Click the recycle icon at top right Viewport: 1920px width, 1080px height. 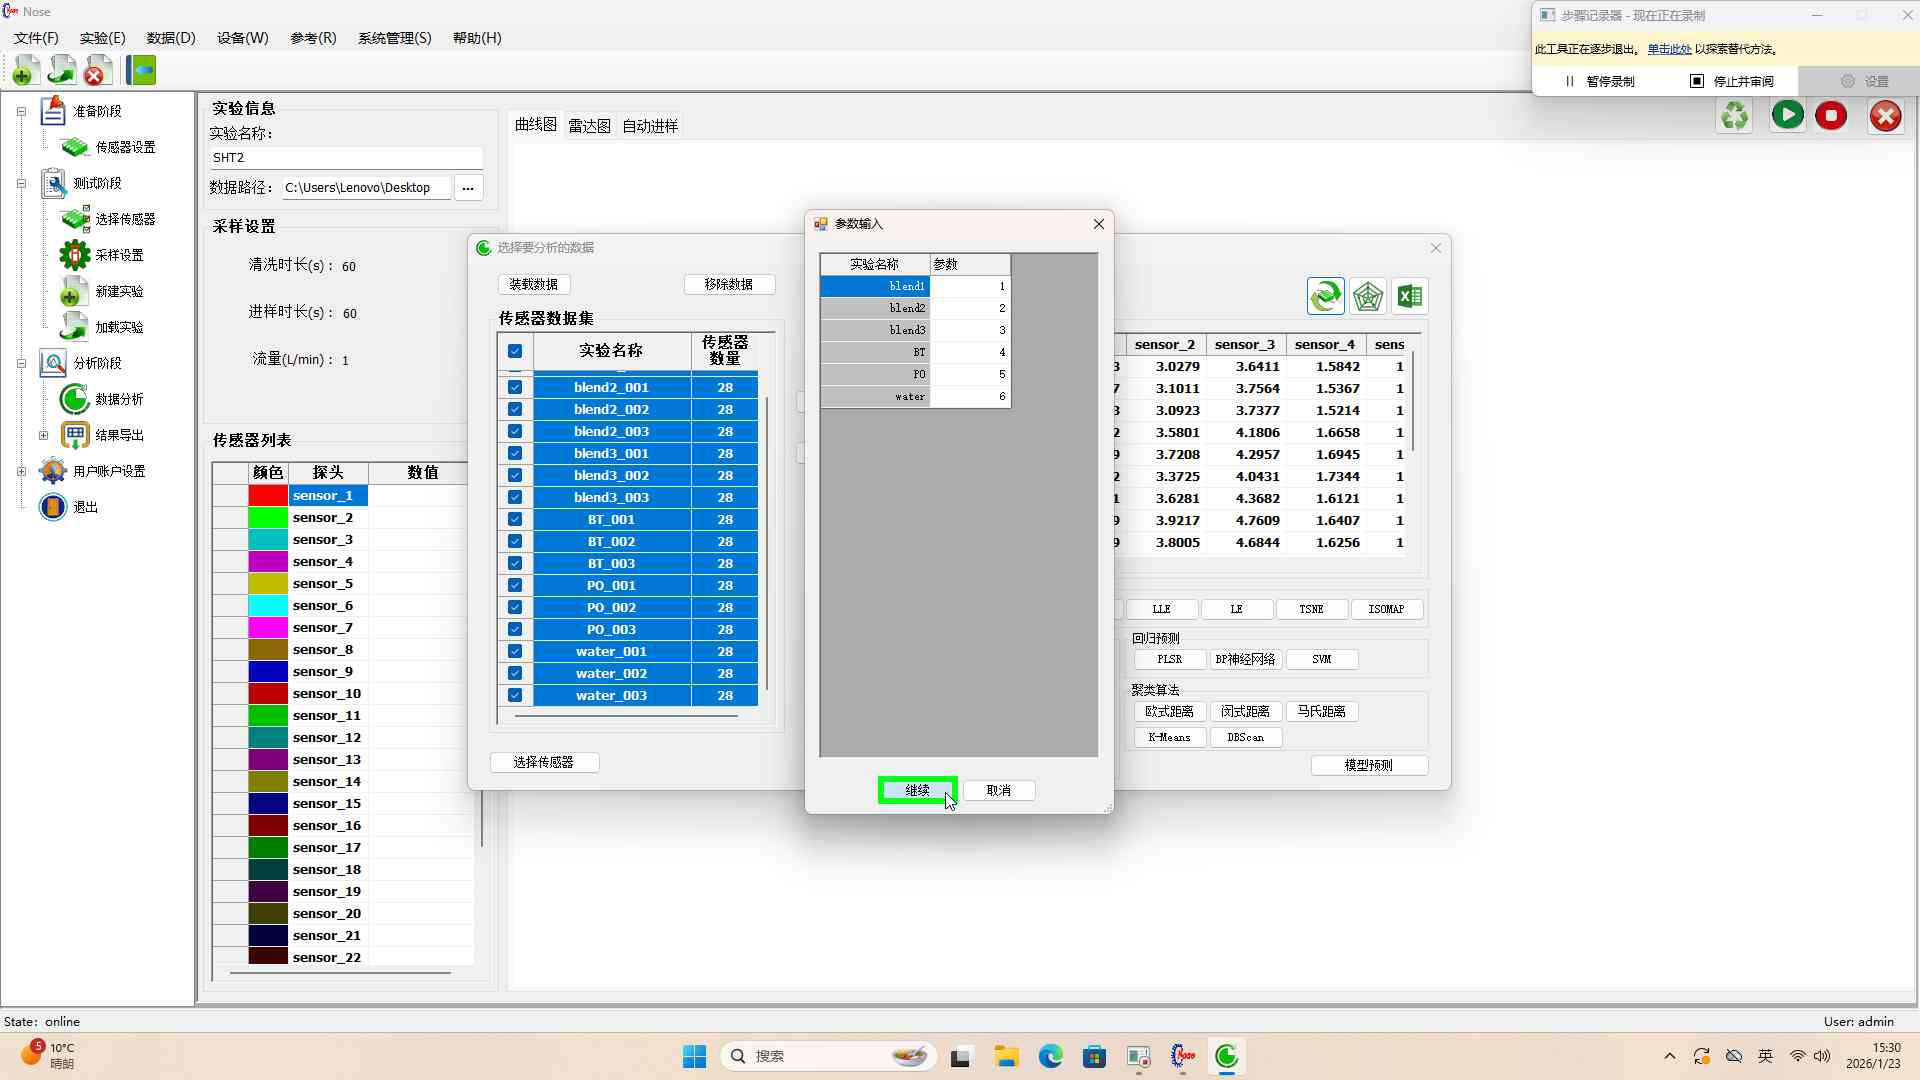(1735, 116)
